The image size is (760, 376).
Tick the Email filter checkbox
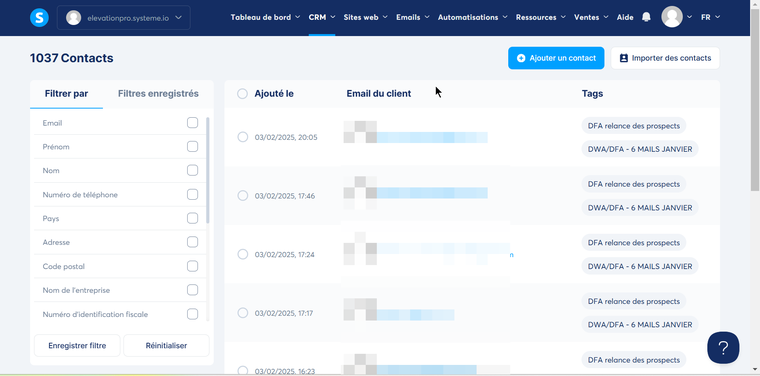[192, 123]
